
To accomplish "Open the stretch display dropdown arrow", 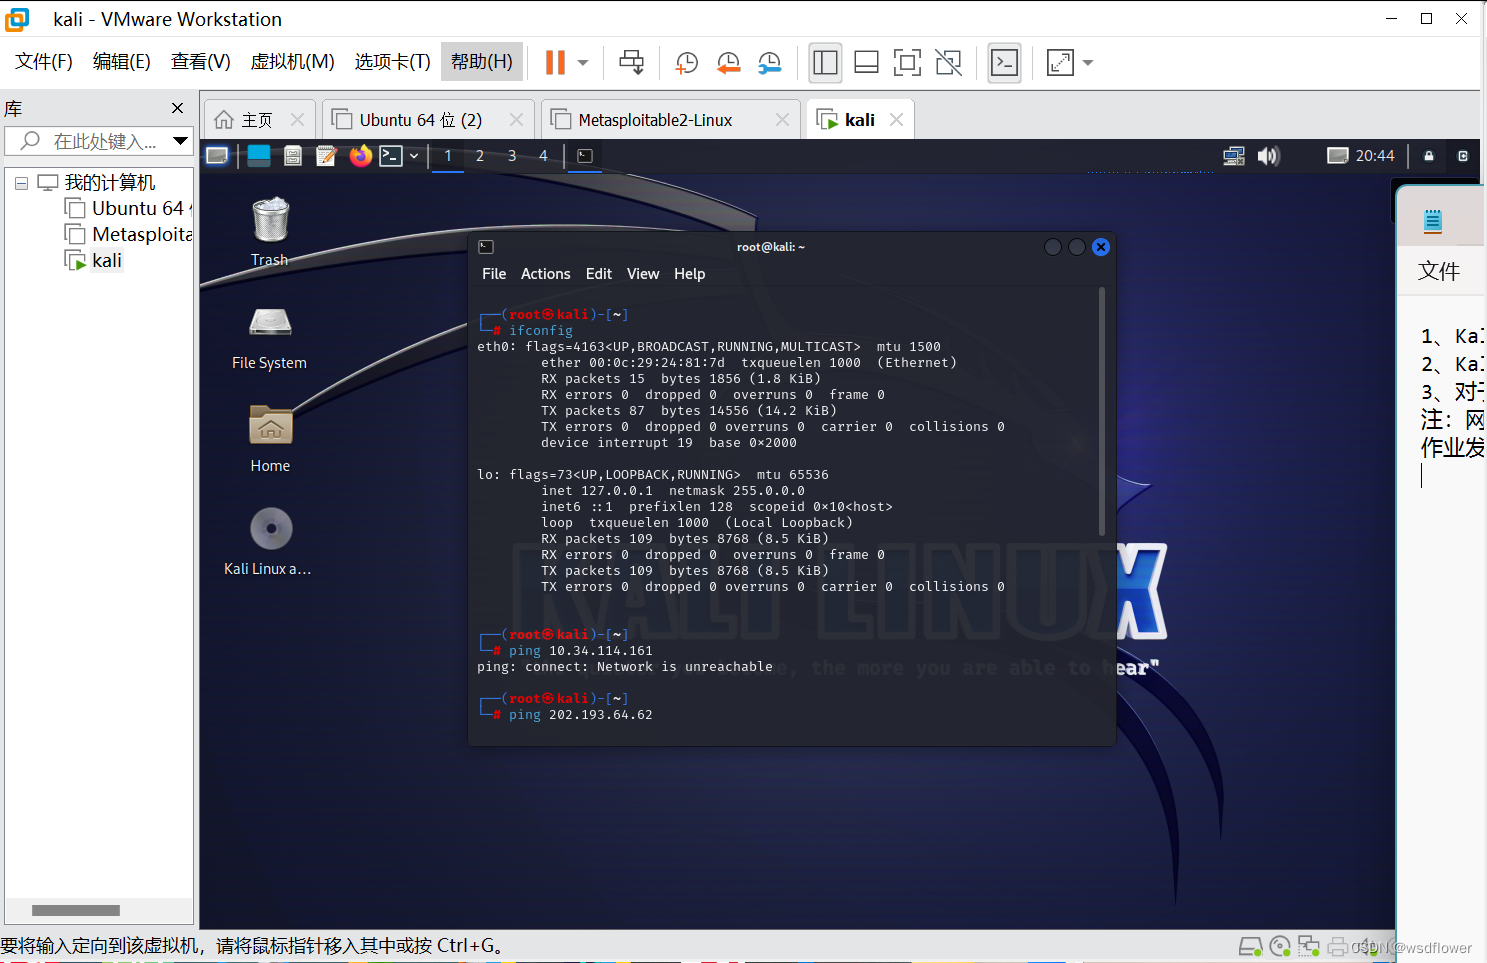I will 1088,63.
